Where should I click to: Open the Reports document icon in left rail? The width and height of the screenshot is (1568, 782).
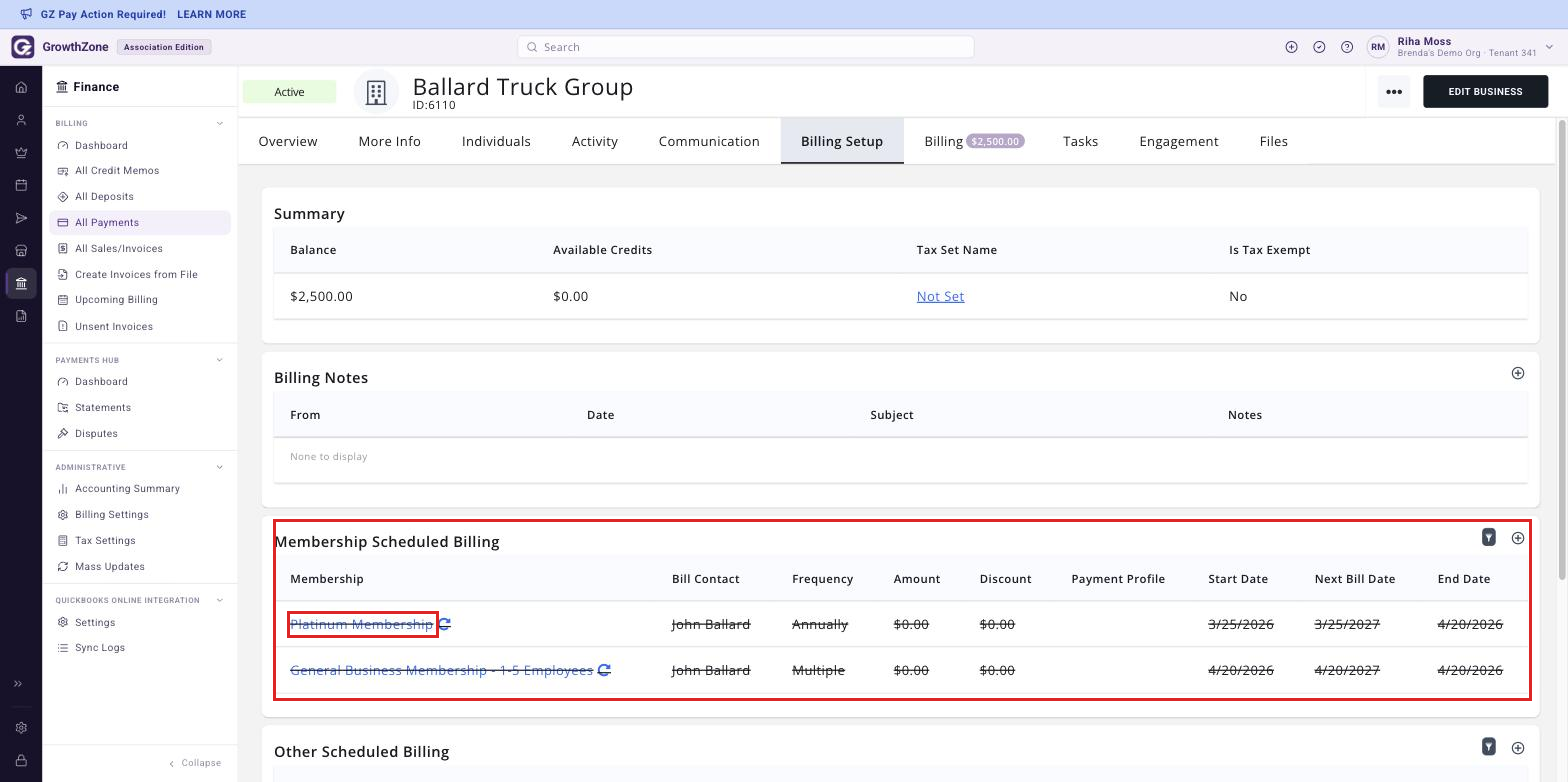click(x=21, y=316)
